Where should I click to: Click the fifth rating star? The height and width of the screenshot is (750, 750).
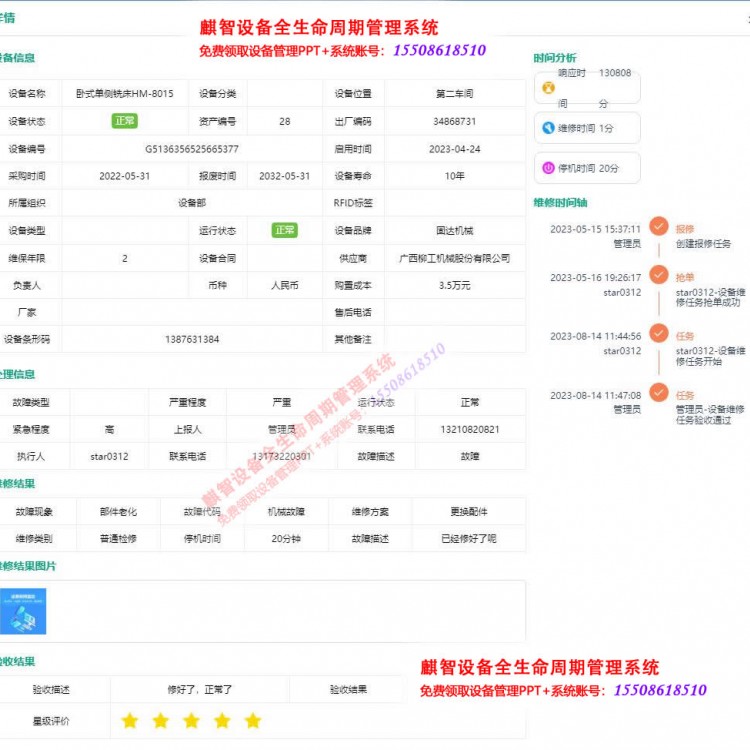253,720
